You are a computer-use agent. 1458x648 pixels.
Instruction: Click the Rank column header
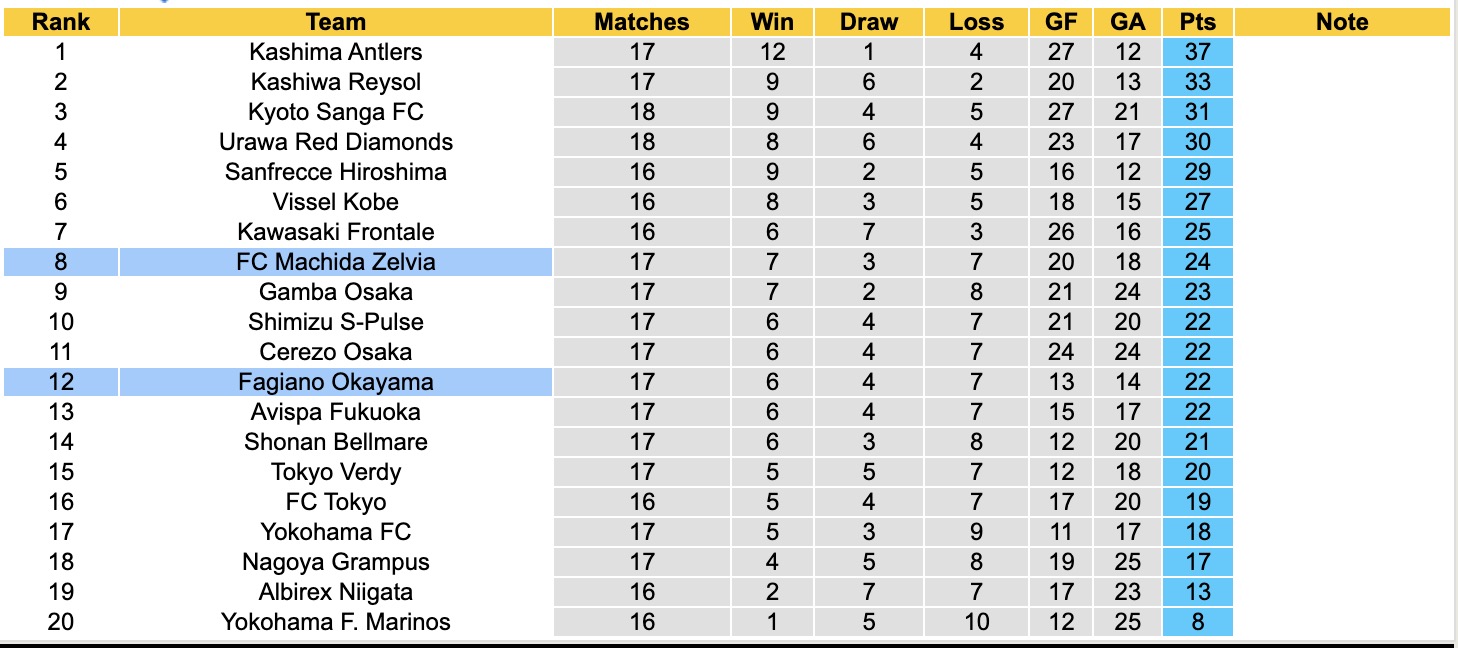click(61, 22)
